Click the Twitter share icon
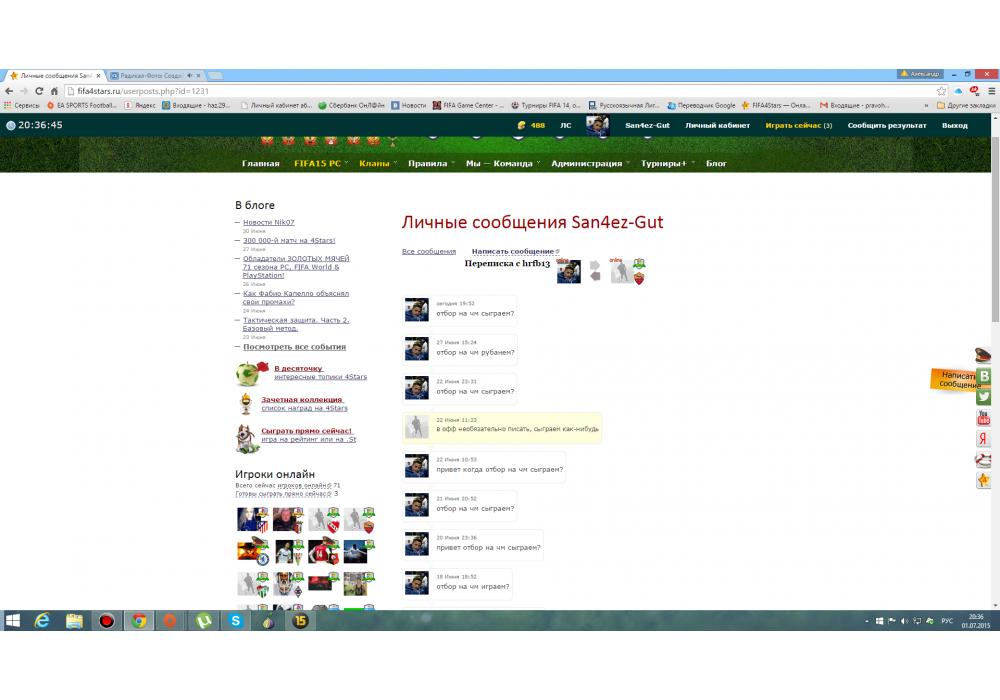This screenshot has width=1000, height=700. point(984,397)
